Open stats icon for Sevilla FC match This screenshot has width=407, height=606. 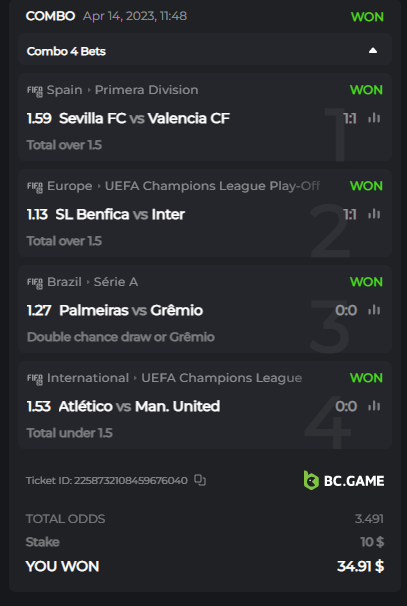[374, 118]
